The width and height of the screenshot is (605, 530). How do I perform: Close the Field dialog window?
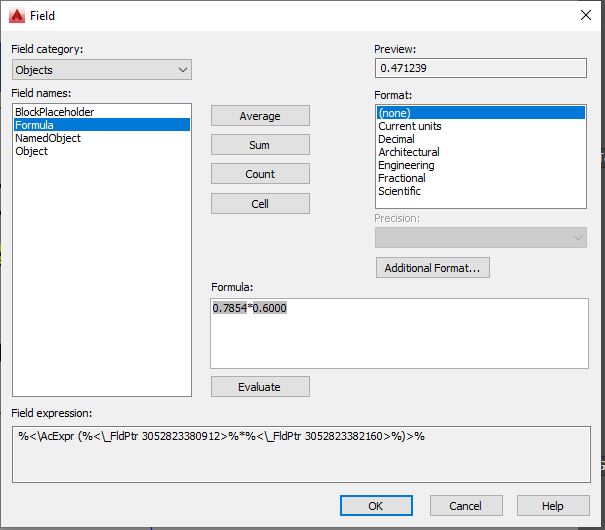pos(586,15)
